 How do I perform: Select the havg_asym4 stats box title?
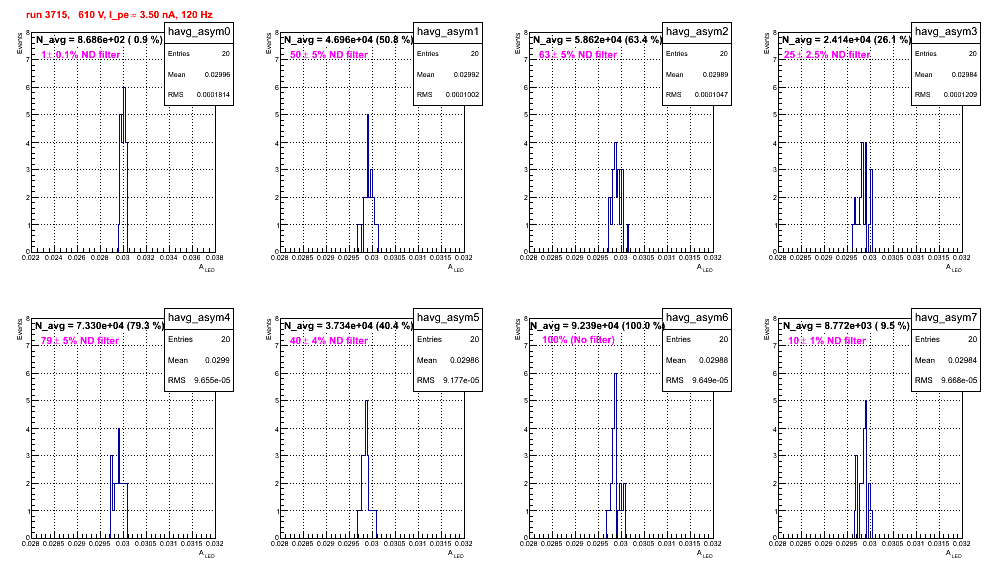(199, 318)
